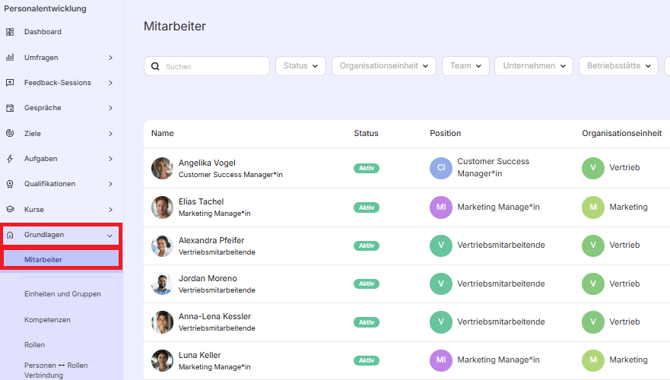Viewport: 670px width, 380px height.
Task: Expand the Feedback-Sessions submenu chevron
Action: coord(110,82)
